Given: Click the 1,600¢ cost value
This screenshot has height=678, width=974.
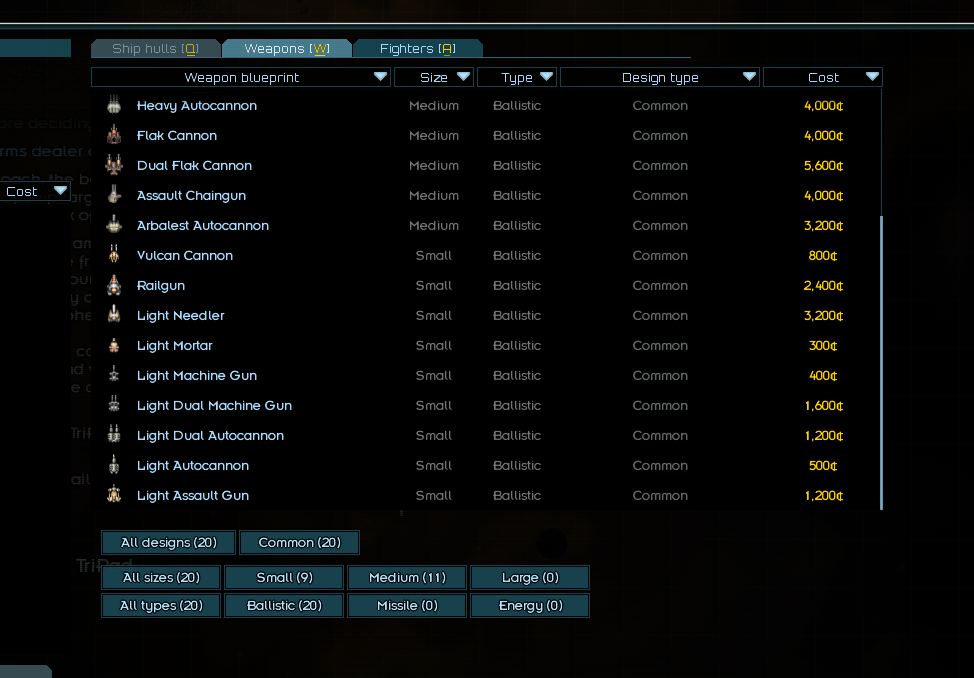Looking at the screenshot, I should 823,405.
